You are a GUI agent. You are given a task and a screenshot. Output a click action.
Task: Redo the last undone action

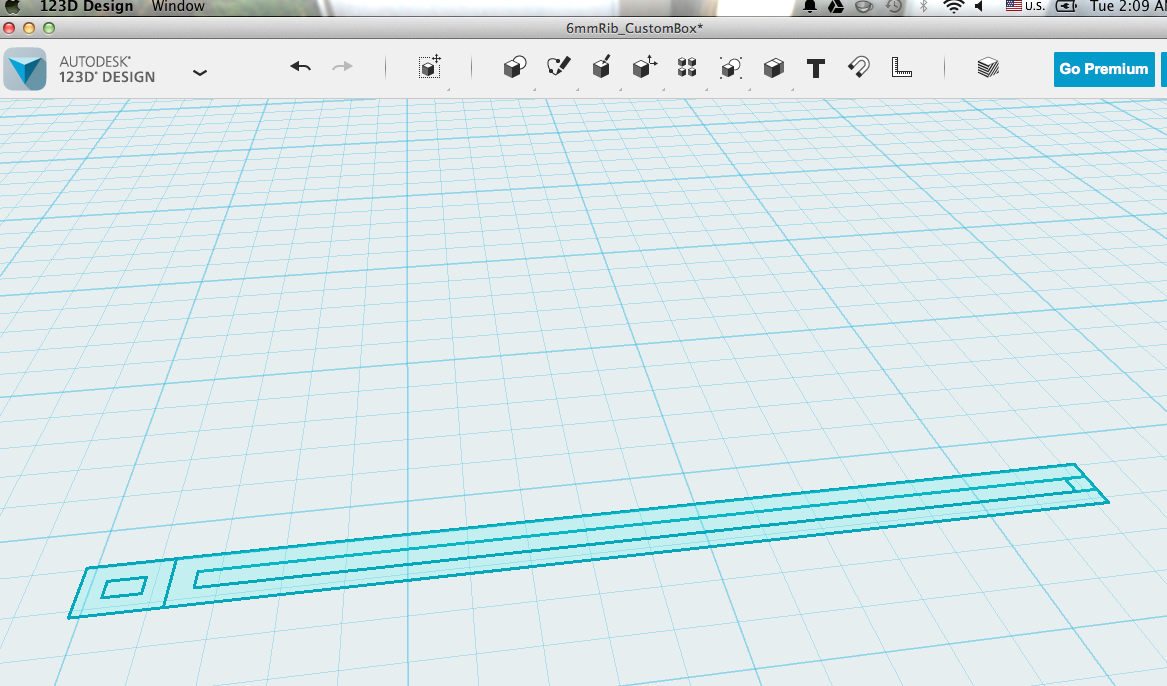click(342, 67)
